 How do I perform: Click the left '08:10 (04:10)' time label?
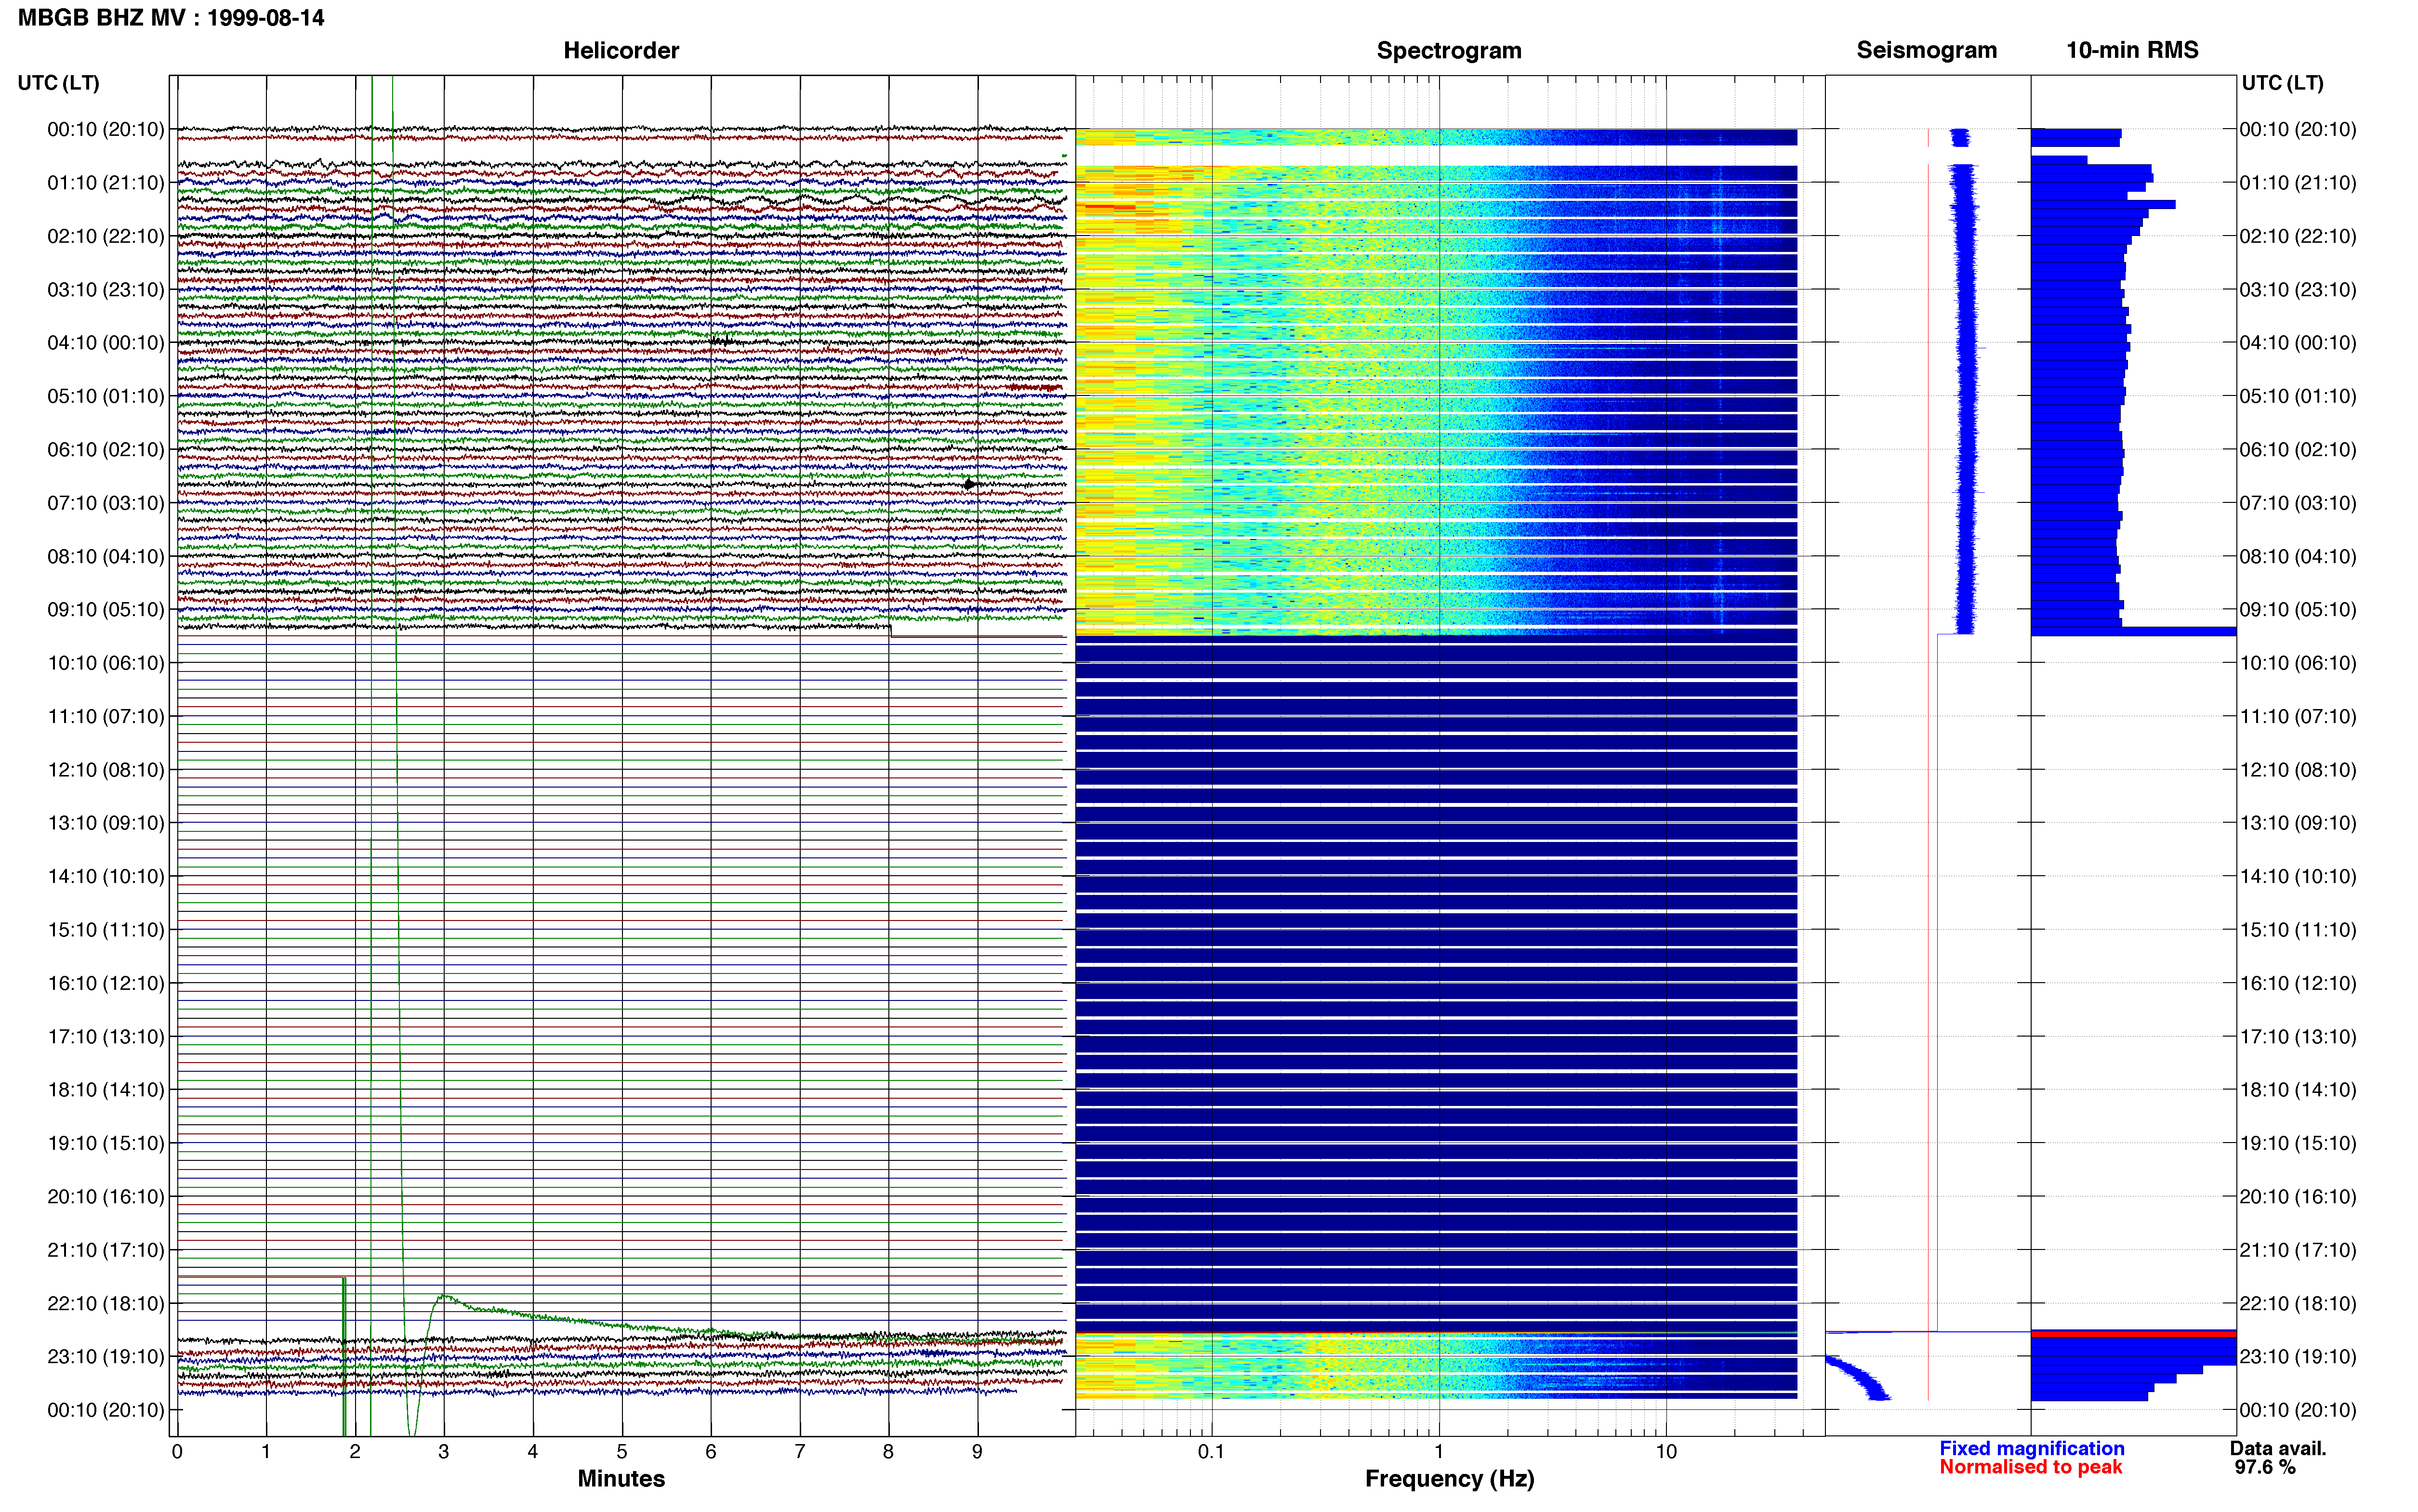coord(106,556)
